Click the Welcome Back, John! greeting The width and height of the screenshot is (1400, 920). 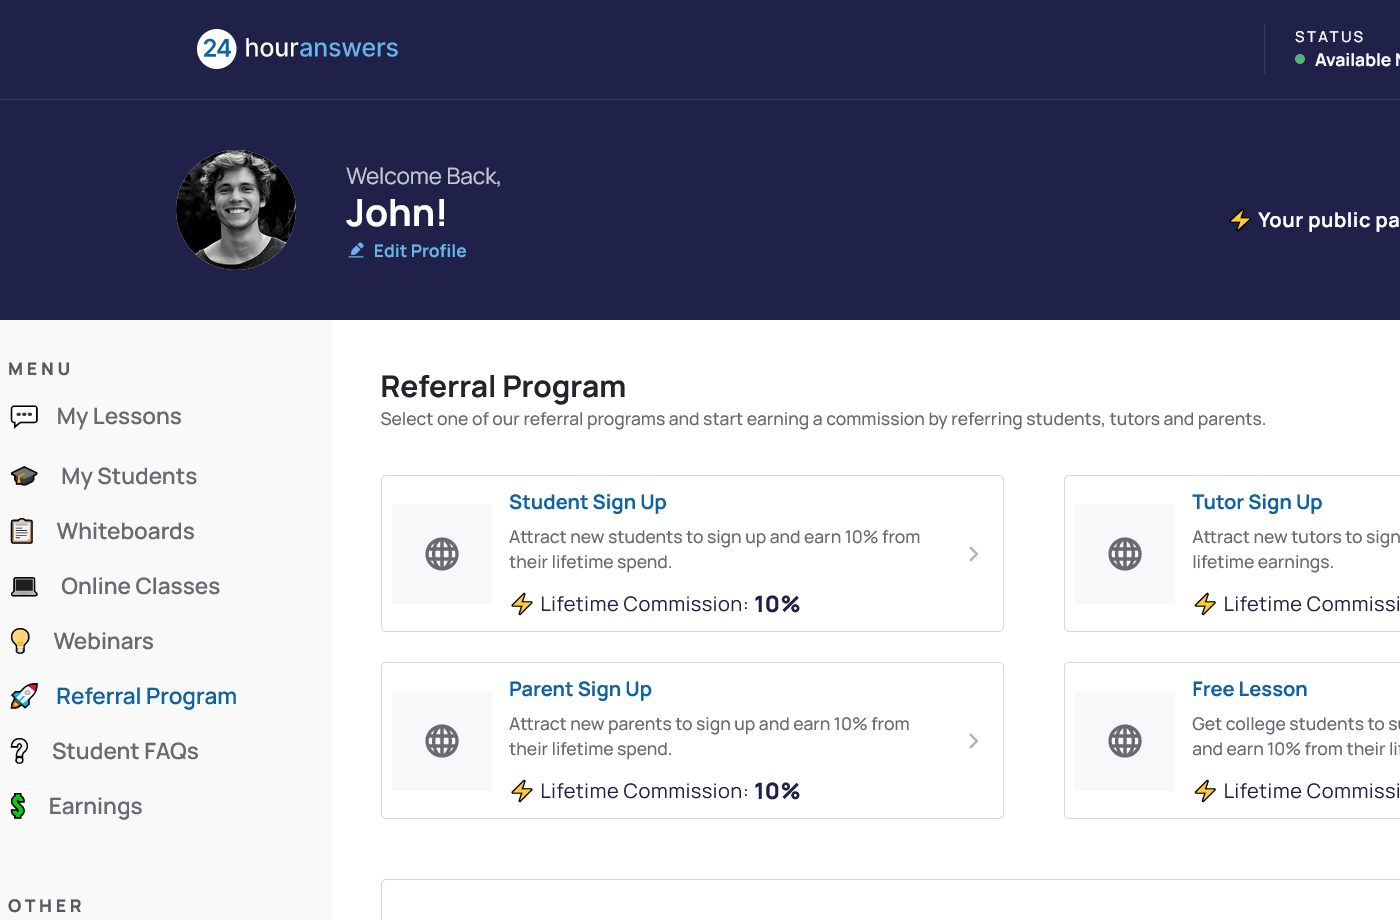(x=423, y=198)
